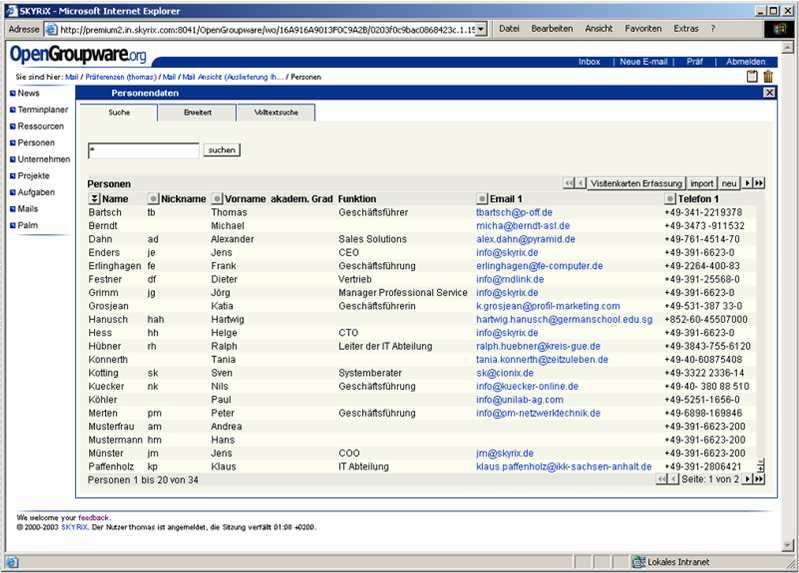The image size is (799, 573).
Task: Open the Favoriten browser menu
Action: [643, 29]
